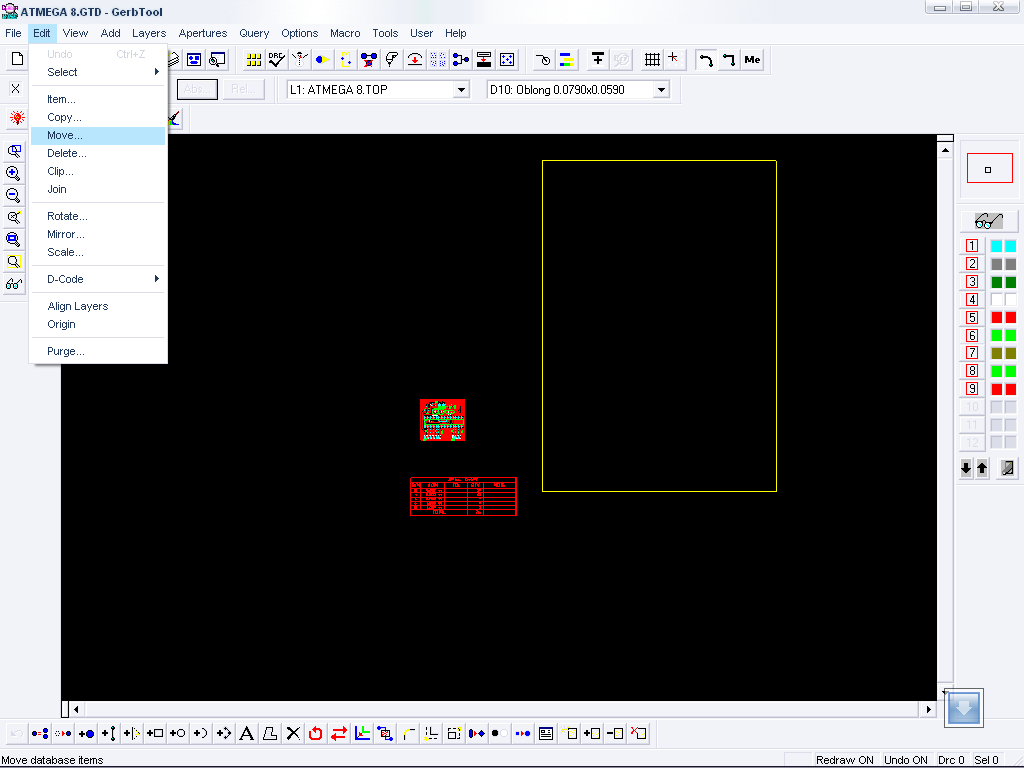The image size is (1024, 768).
Task: Toggle visibility of layer 6
Action: coord(972,335)
